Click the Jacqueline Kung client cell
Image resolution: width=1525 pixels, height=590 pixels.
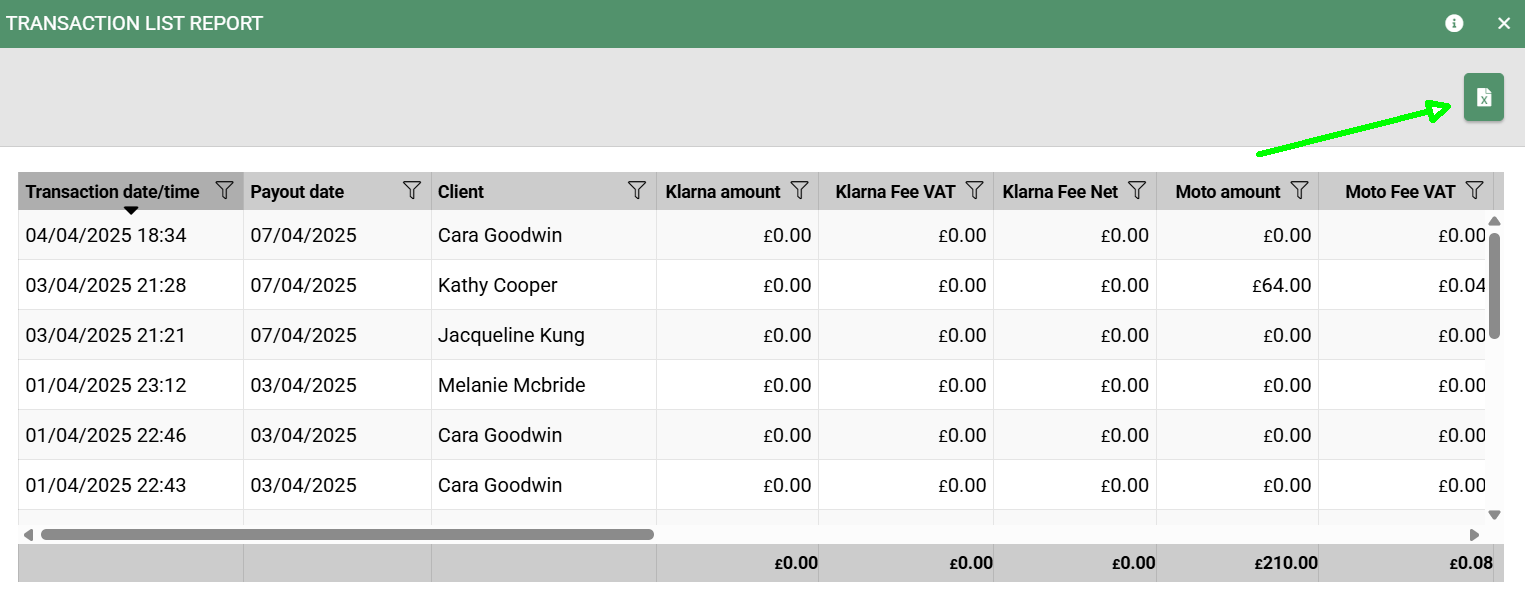[511, 335]
